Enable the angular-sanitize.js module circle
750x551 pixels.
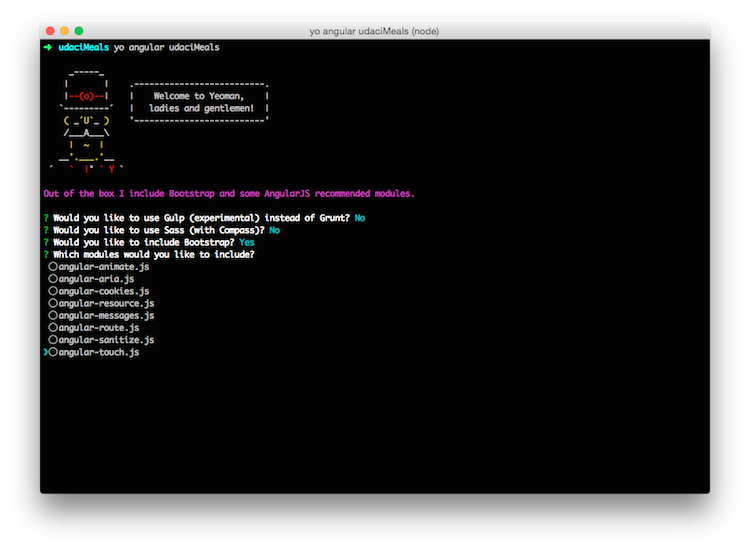[53, 340]
